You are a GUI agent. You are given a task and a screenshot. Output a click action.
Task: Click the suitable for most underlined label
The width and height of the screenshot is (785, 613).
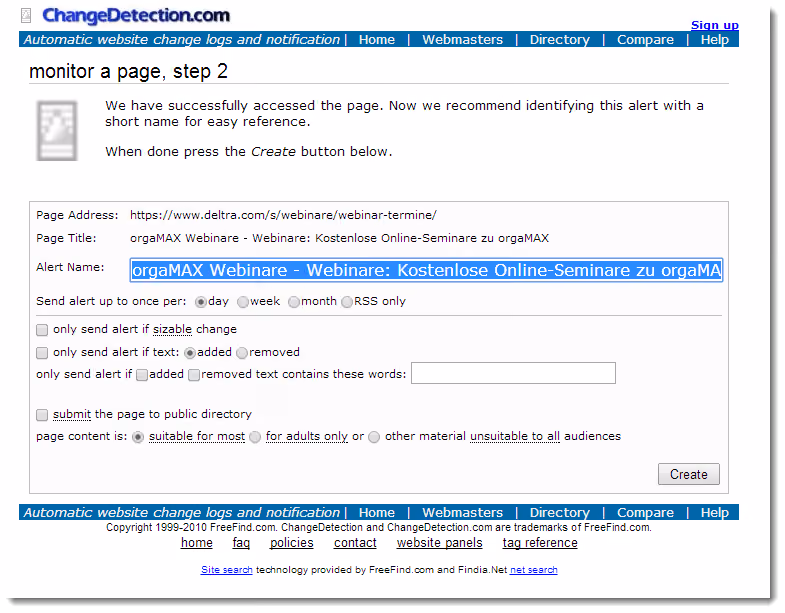[x=197, y=436]
